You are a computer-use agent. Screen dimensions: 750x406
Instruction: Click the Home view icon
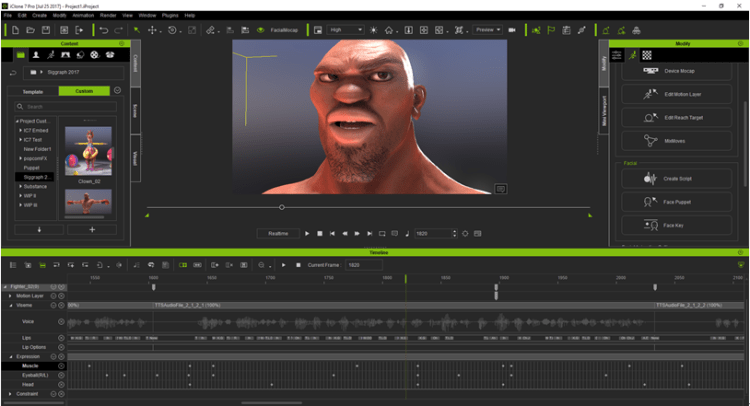pyautogui.click(x=389, y=30)
